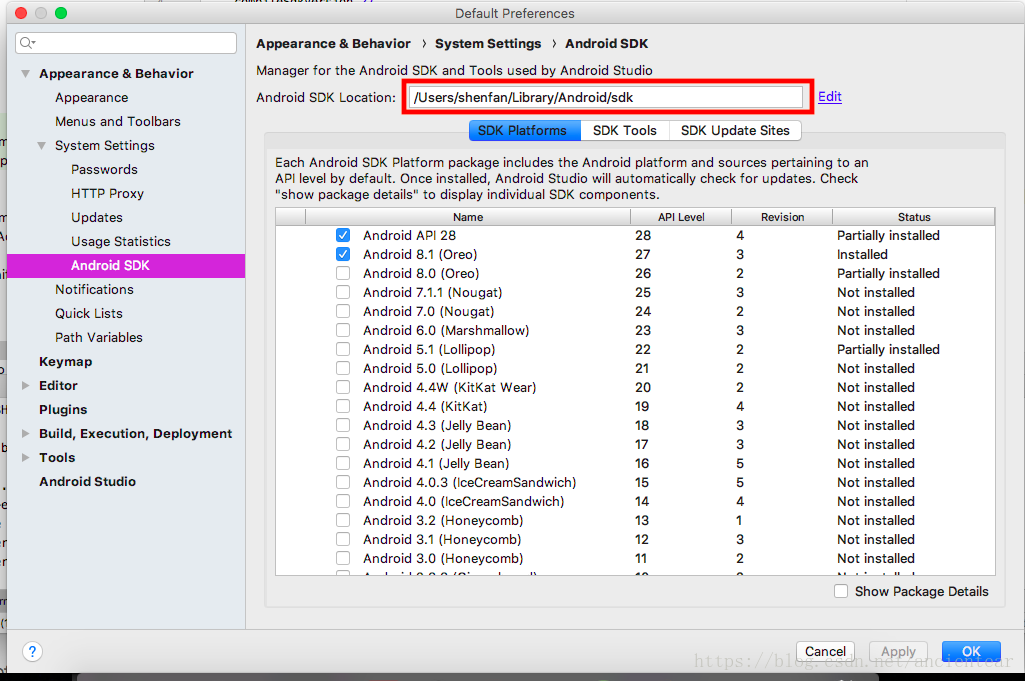Expand the Tools tree node

(25, 457)
